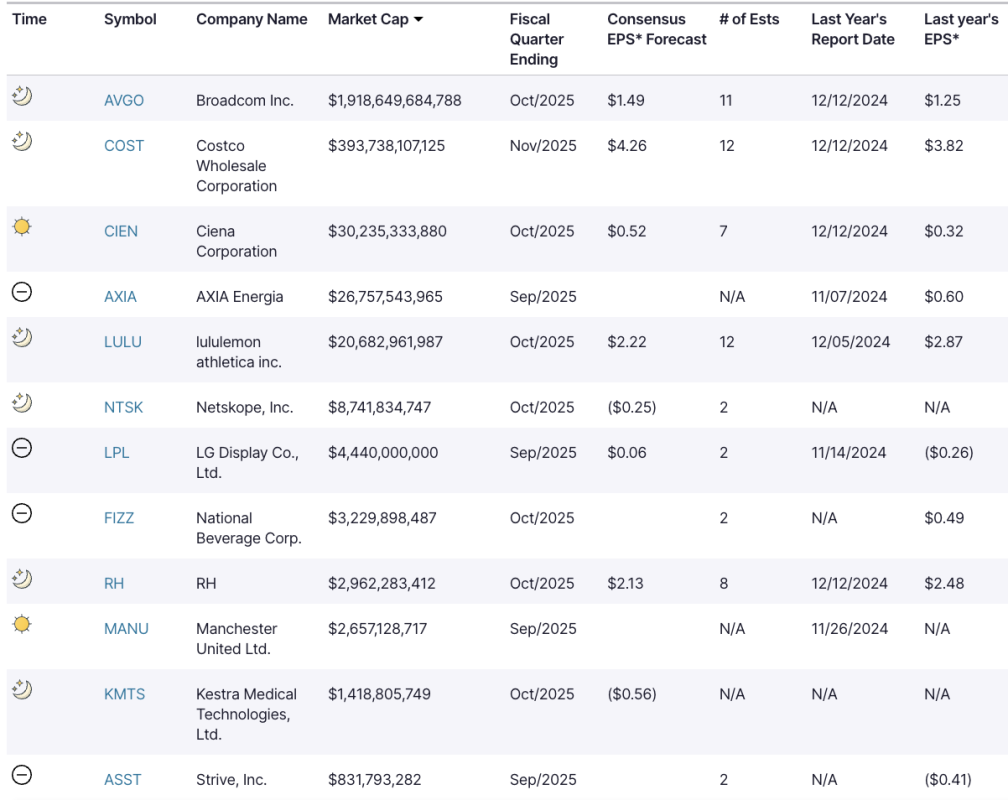Click the time-not-supplied icon for AXIA
Viewport: 1008px width, 800px height.
pos(21,292)
